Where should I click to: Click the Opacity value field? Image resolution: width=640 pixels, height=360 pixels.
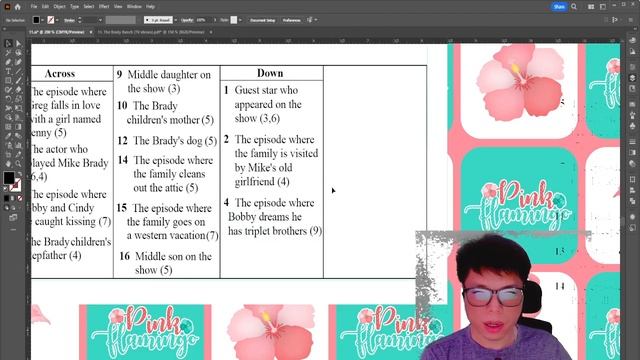pos(202,20)
